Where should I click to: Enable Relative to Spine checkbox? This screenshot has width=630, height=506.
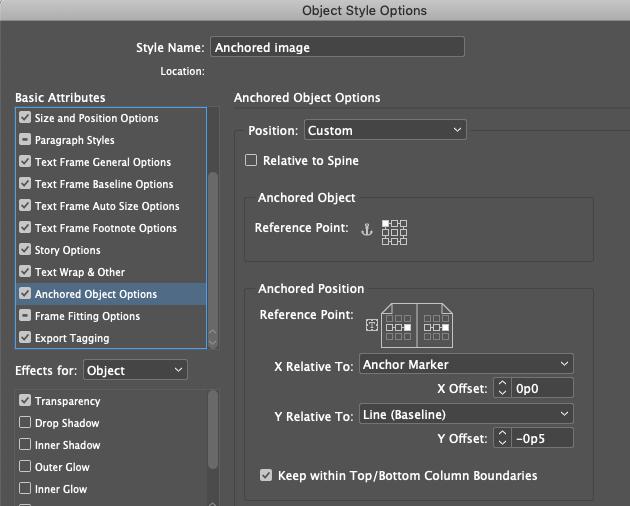tap(251, 160)
